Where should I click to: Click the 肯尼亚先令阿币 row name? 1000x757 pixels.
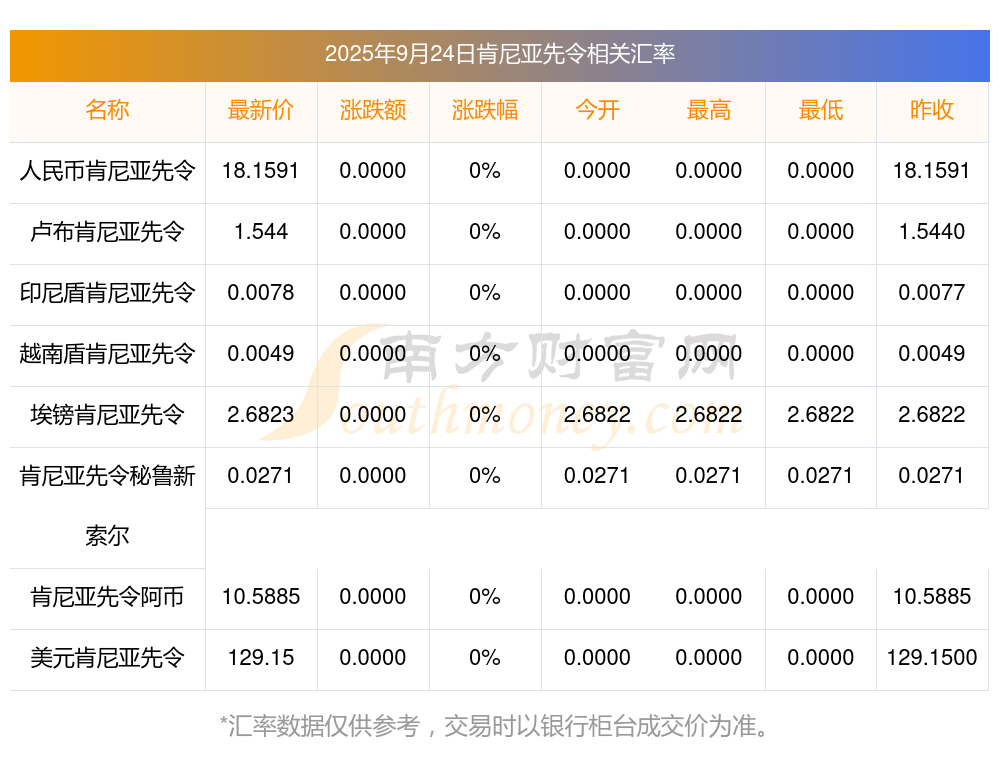click(x=107, y=597)
